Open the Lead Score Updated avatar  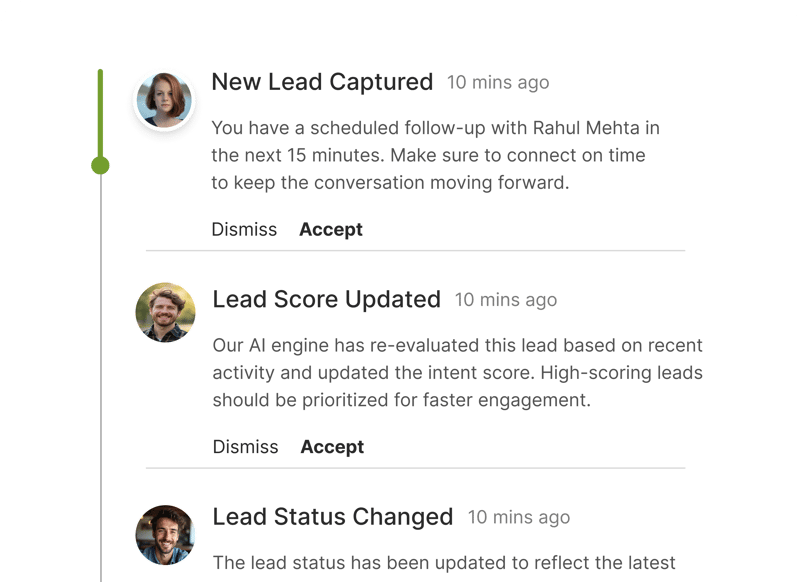coord(165,312)
